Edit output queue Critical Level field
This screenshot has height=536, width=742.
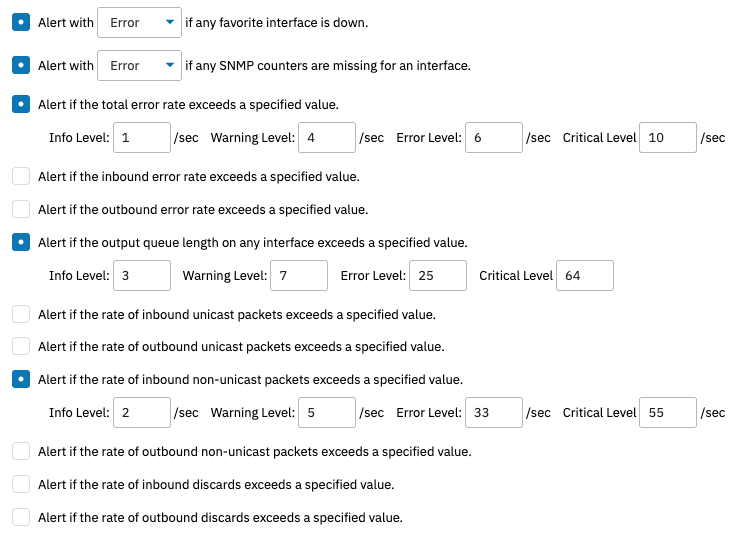[585, 275]
